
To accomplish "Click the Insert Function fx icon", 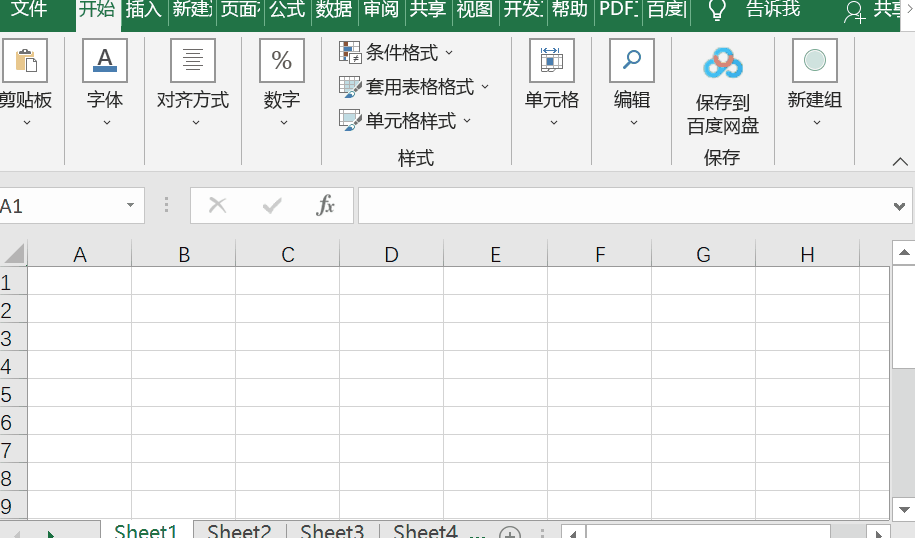I will click(x=325, y=205).
